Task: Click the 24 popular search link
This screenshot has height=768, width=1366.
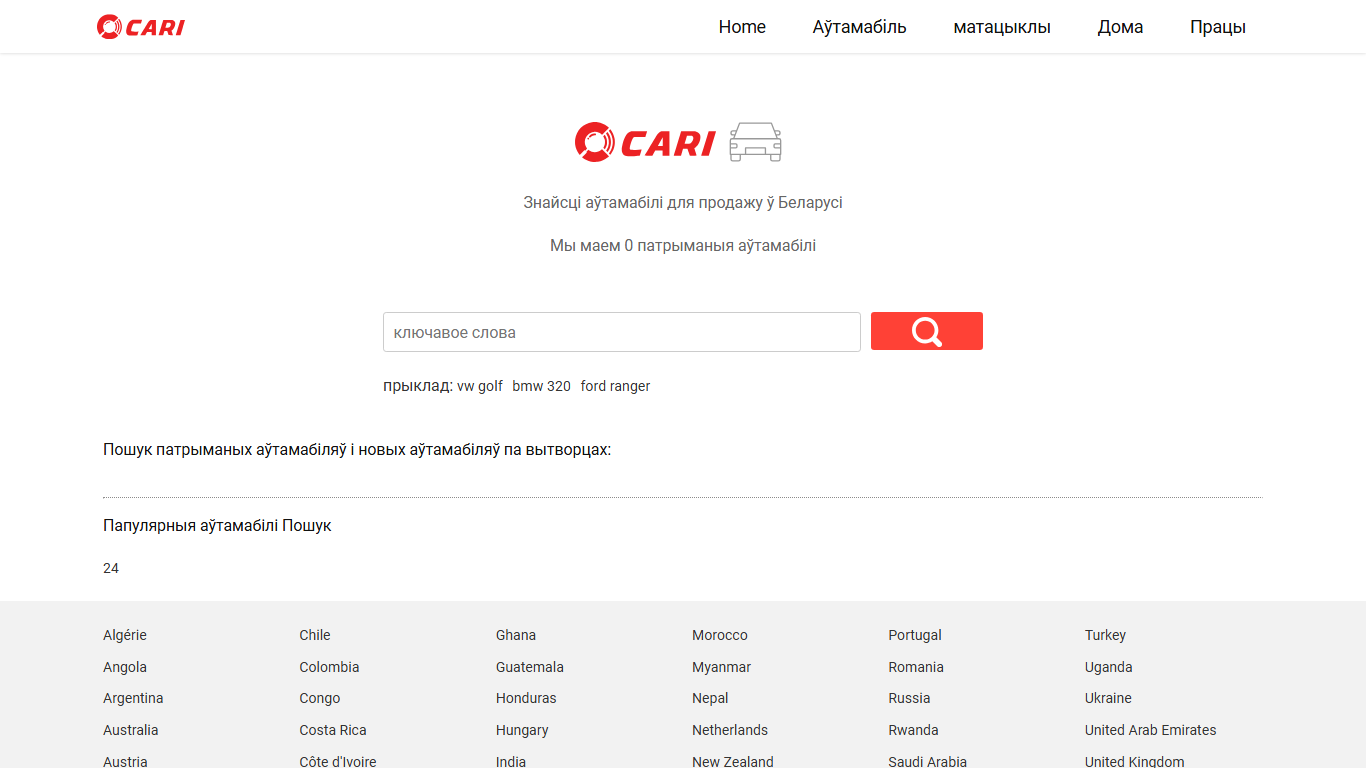Action: point(111,568)
